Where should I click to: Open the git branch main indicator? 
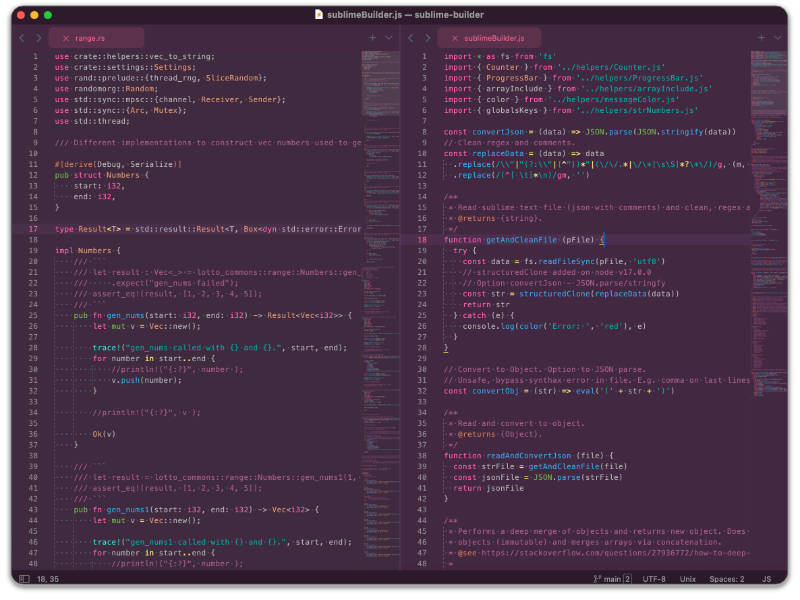(612, 579)
